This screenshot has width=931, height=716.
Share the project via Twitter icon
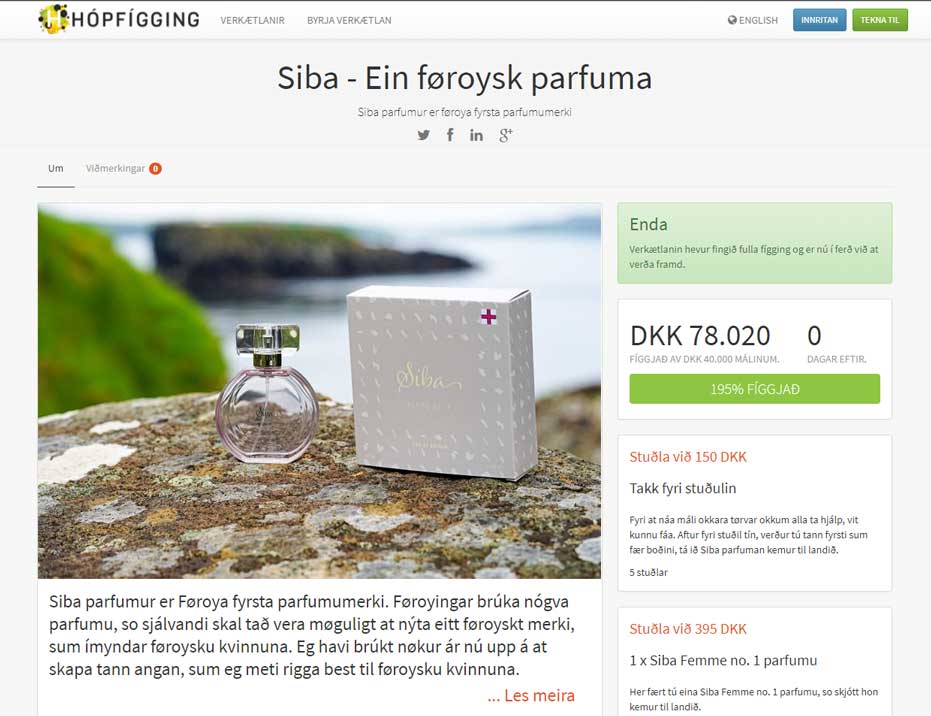point(423,135)
